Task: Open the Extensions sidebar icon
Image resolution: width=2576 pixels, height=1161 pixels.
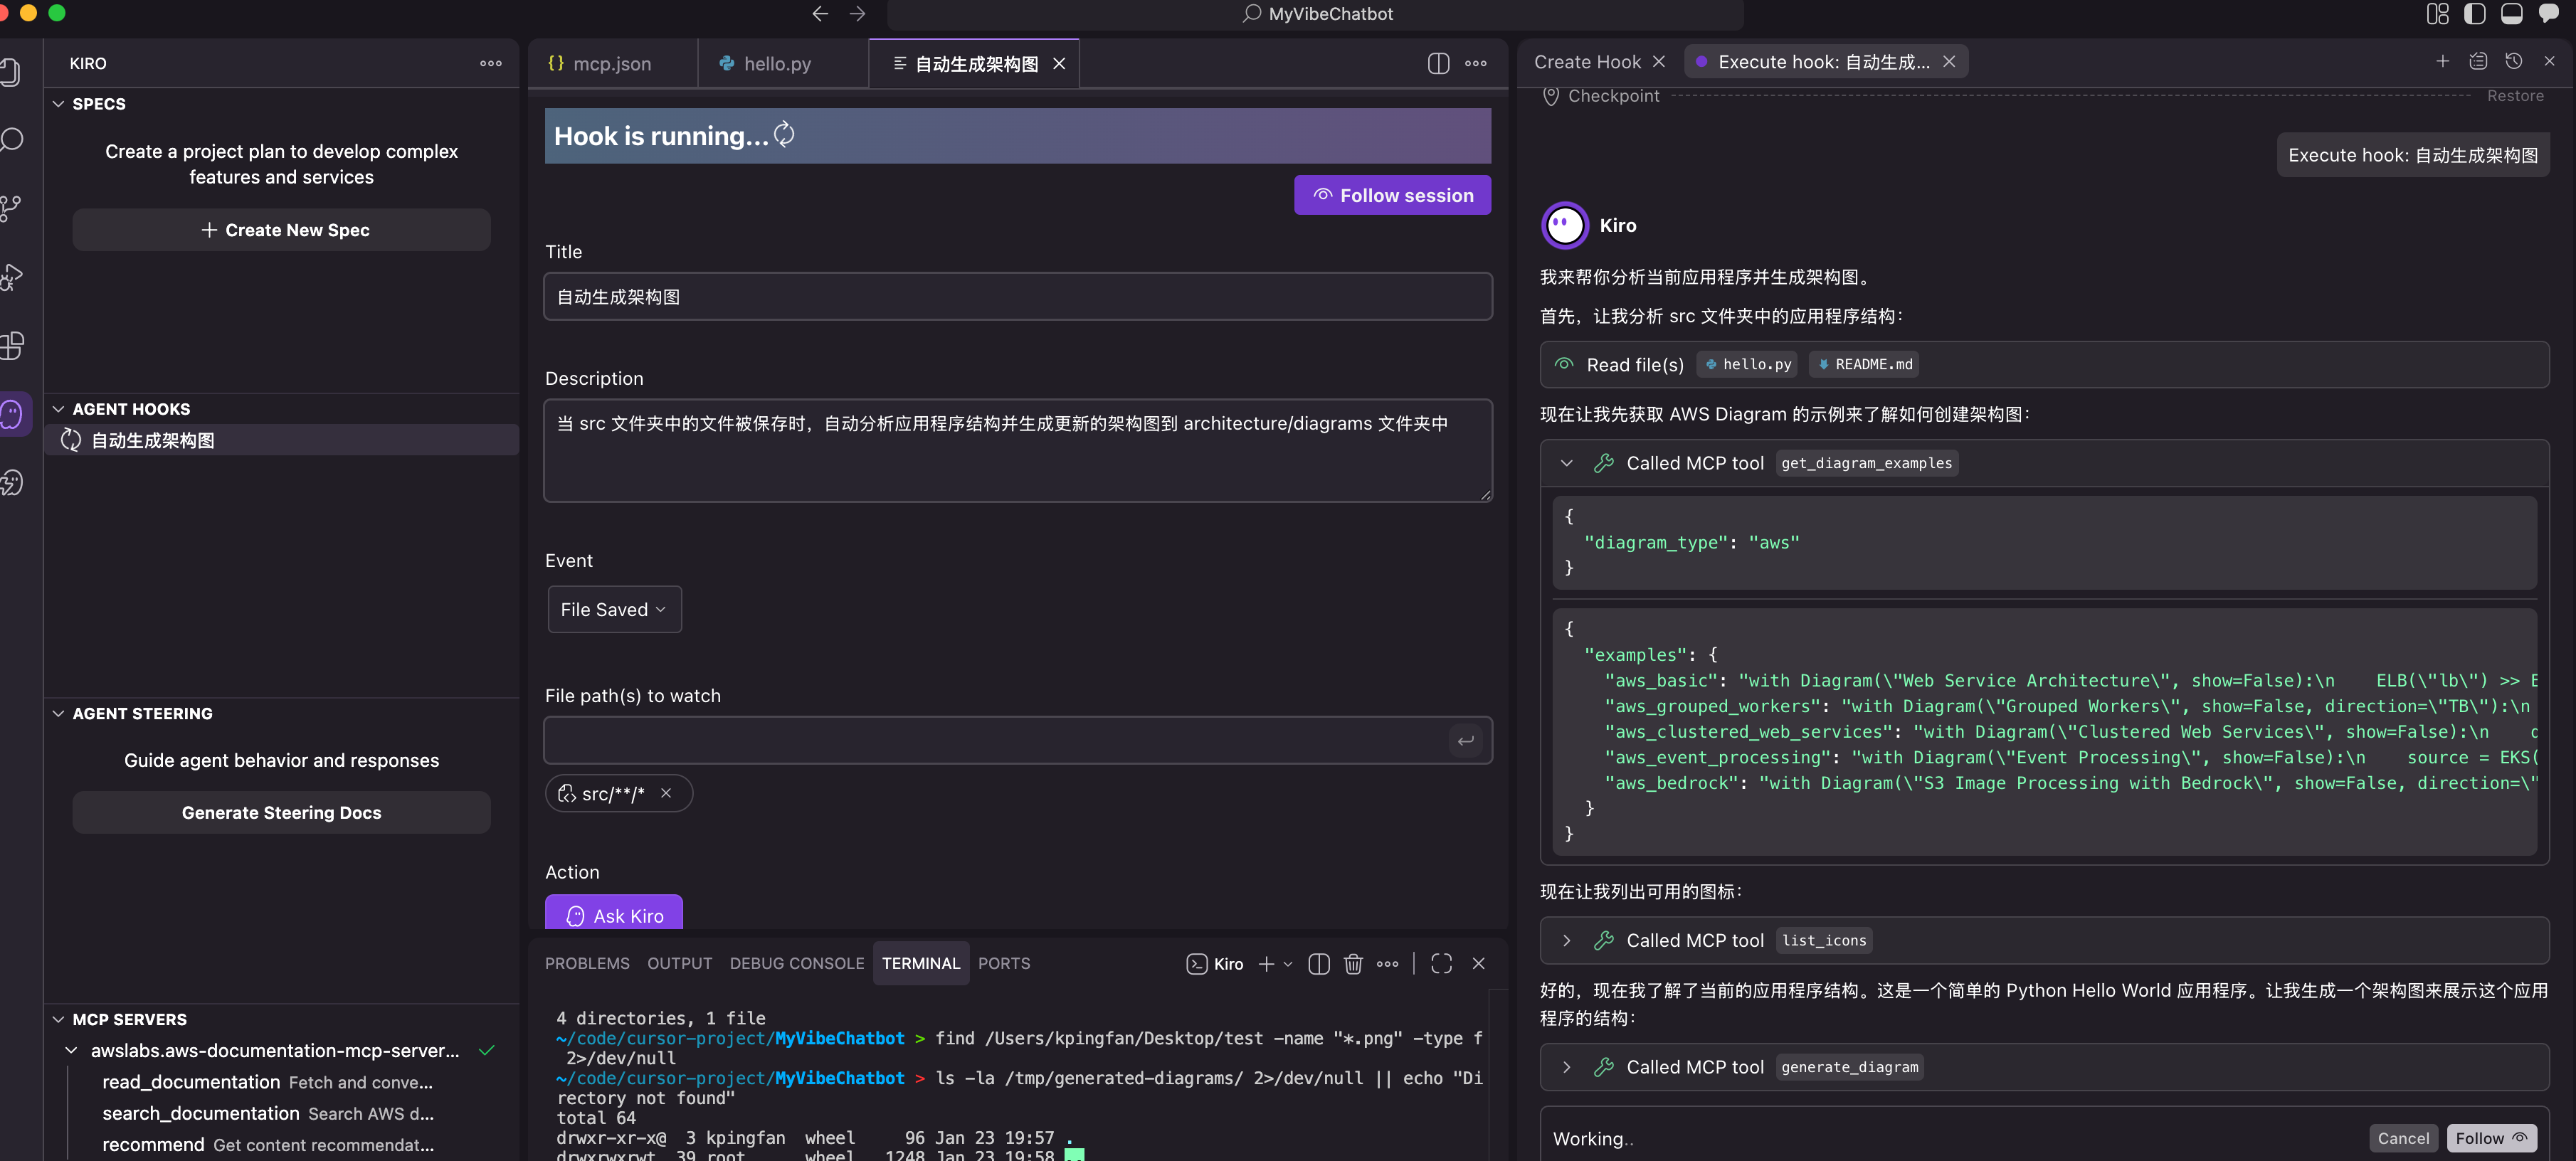Action: 12,345
